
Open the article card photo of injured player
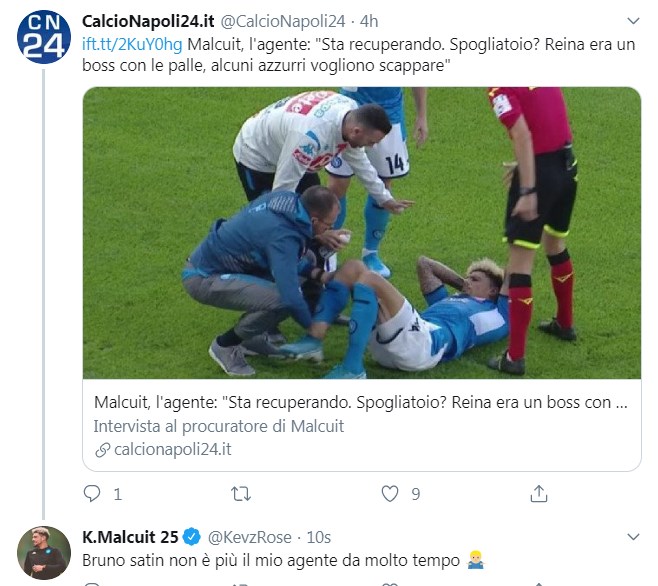point(362,233)
